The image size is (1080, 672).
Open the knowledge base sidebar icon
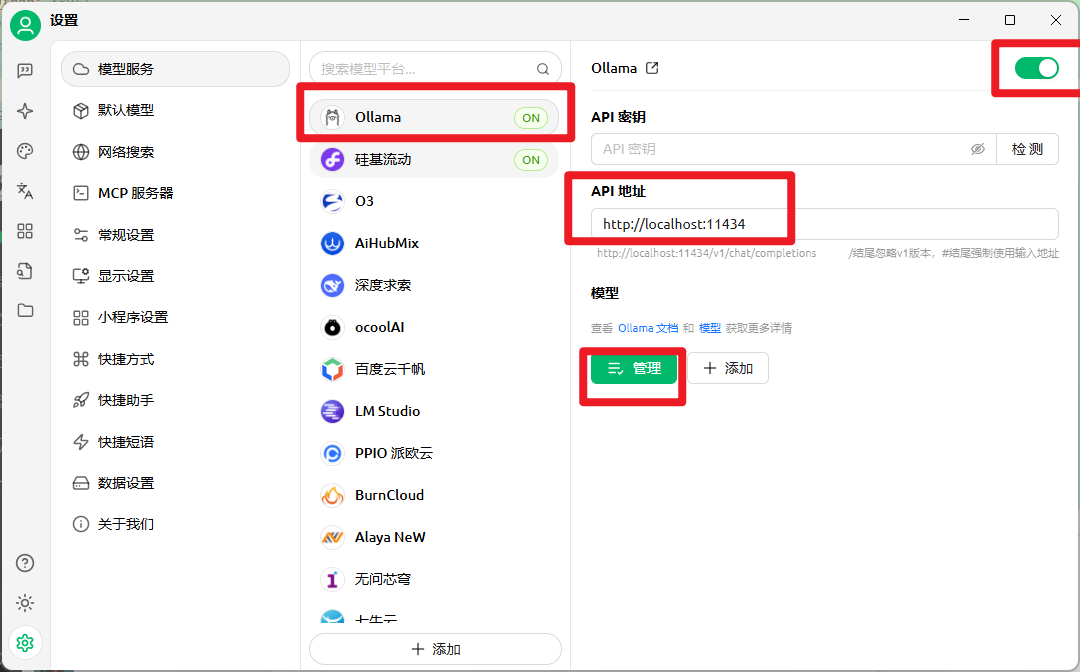pyautogui.click(x=25, y=271)
